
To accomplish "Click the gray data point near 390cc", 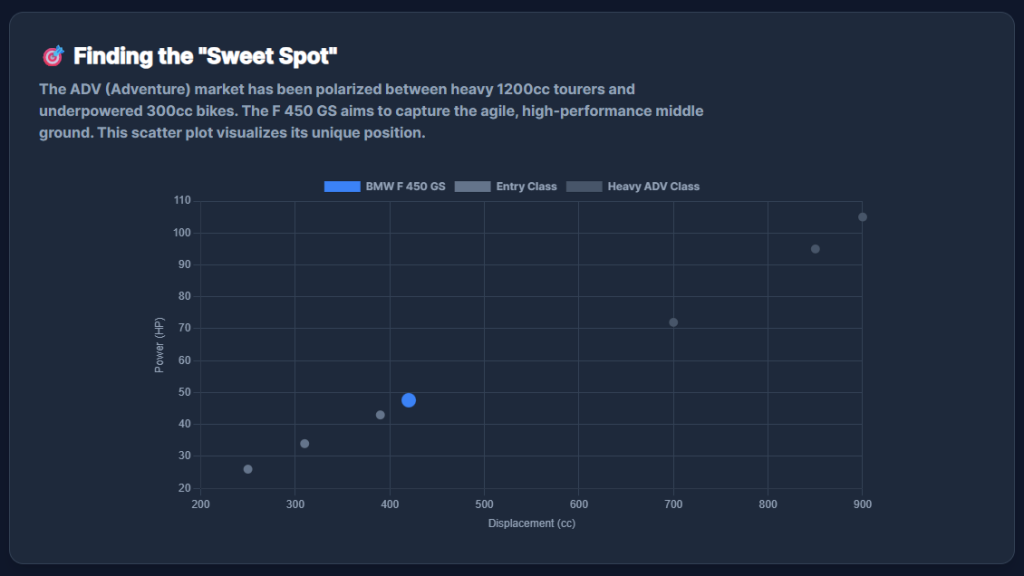I will [380, 415].
